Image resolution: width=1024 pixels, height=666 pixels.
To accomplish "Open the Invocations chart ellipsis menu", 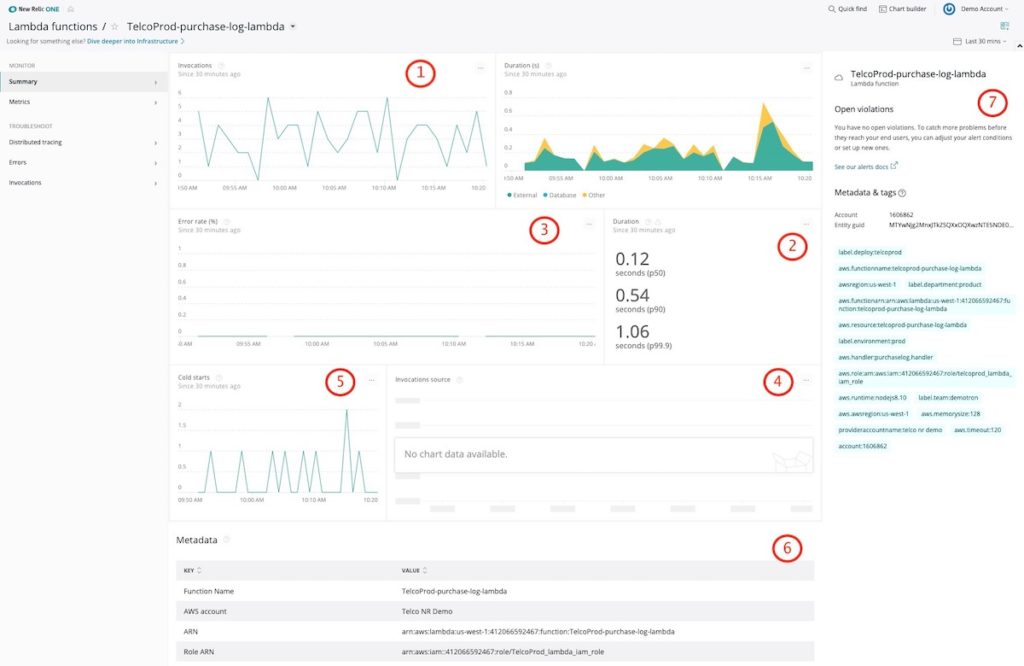I will tap(481, 68).
